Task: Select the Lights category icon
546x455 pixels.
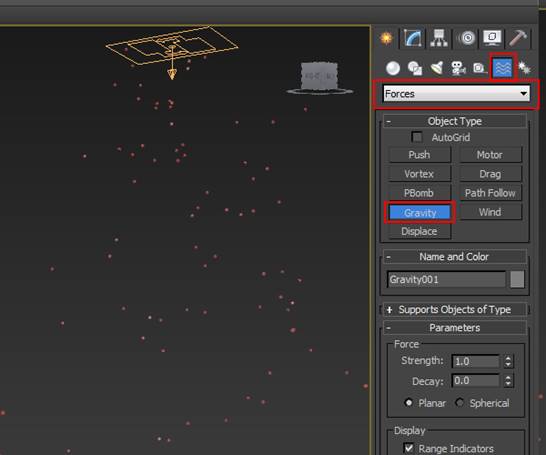Action: (x=437, y=68)
